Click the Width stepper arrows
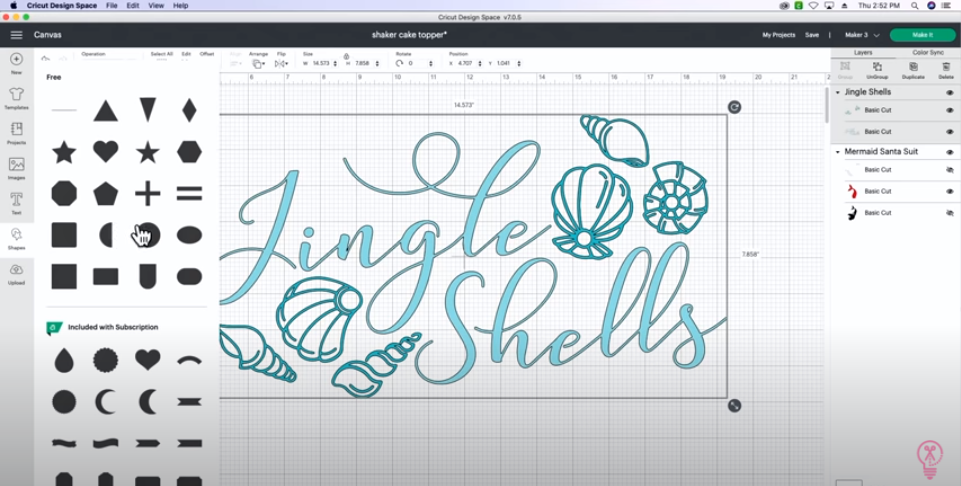 [x=335, y=64]
